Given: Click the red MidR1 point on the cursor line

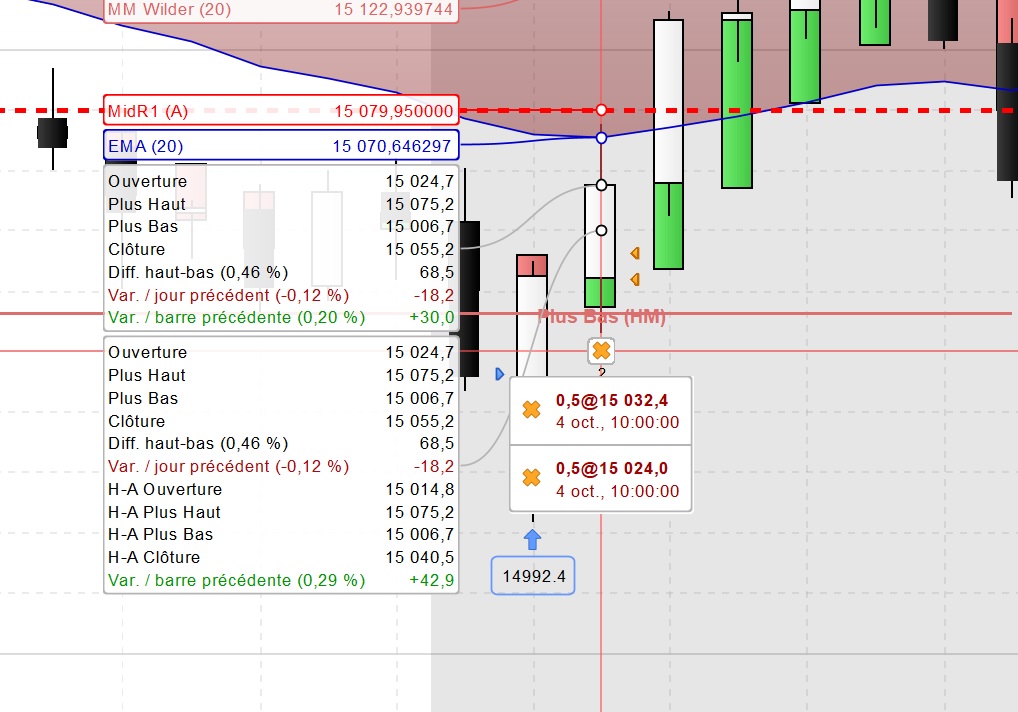Looking at the screenshot, I should point(601,110).
